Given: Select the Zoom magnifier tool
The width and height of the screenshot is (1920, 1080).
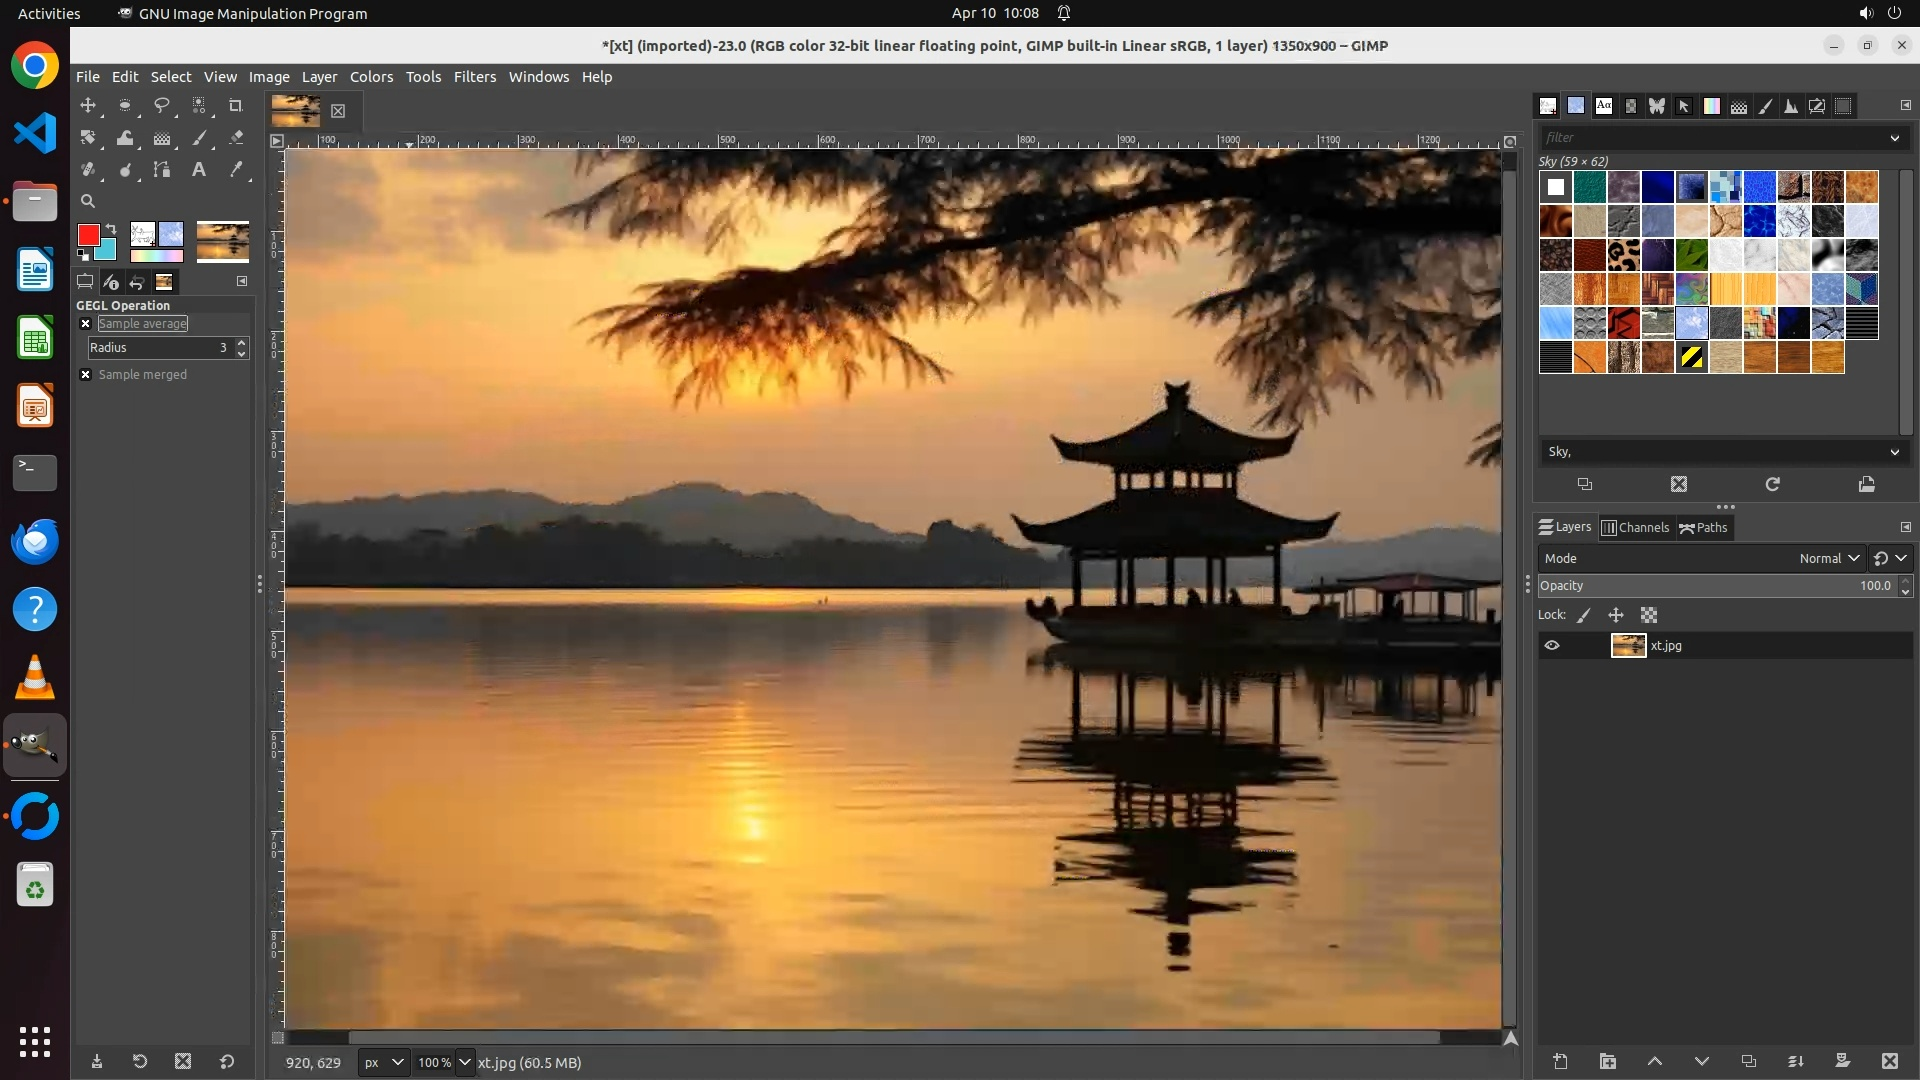Looking at the screenshot, I should tap(88, 201).
